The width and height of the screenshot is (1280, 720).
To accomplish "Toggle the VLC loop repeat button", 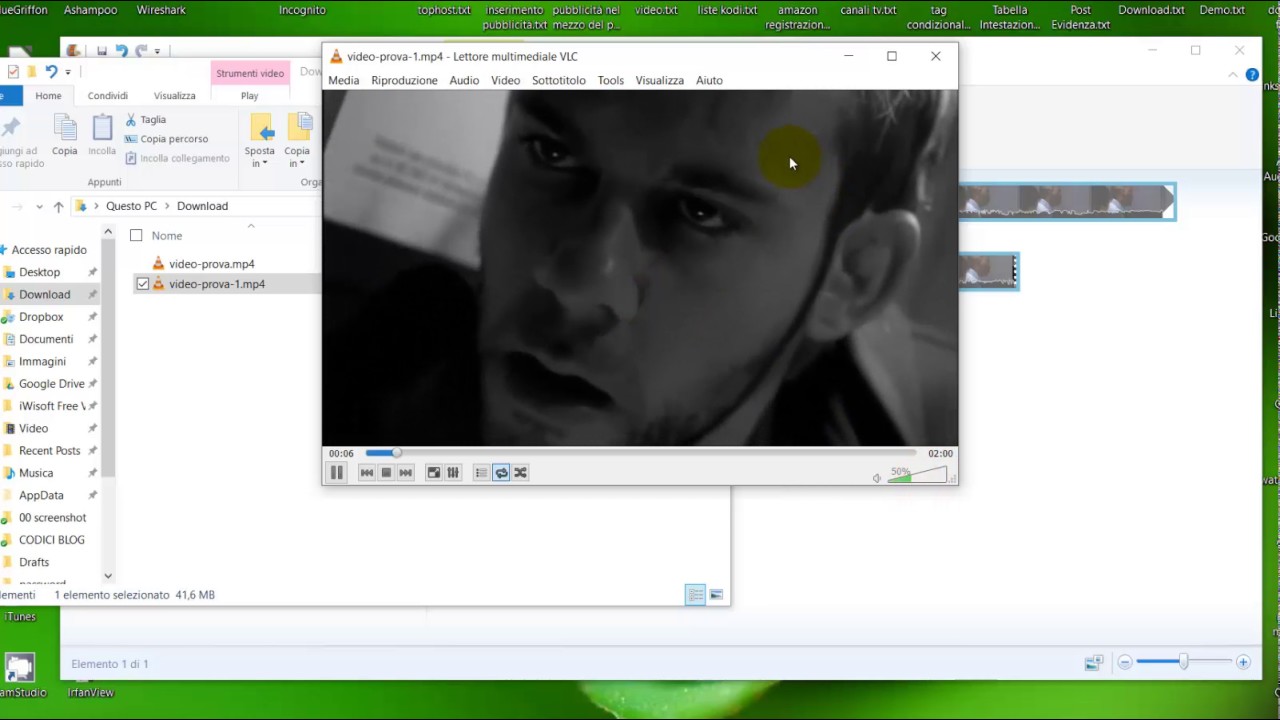I will tap(501, 473).
